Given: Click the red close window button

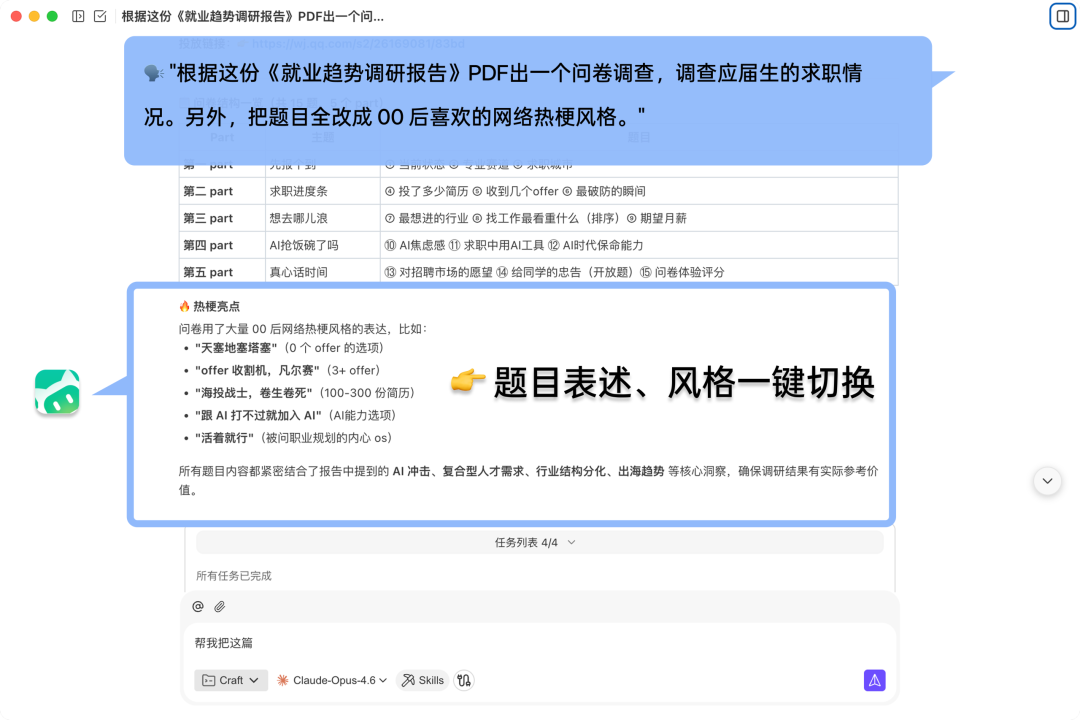Looking at the screenshot, I should 17,16.
